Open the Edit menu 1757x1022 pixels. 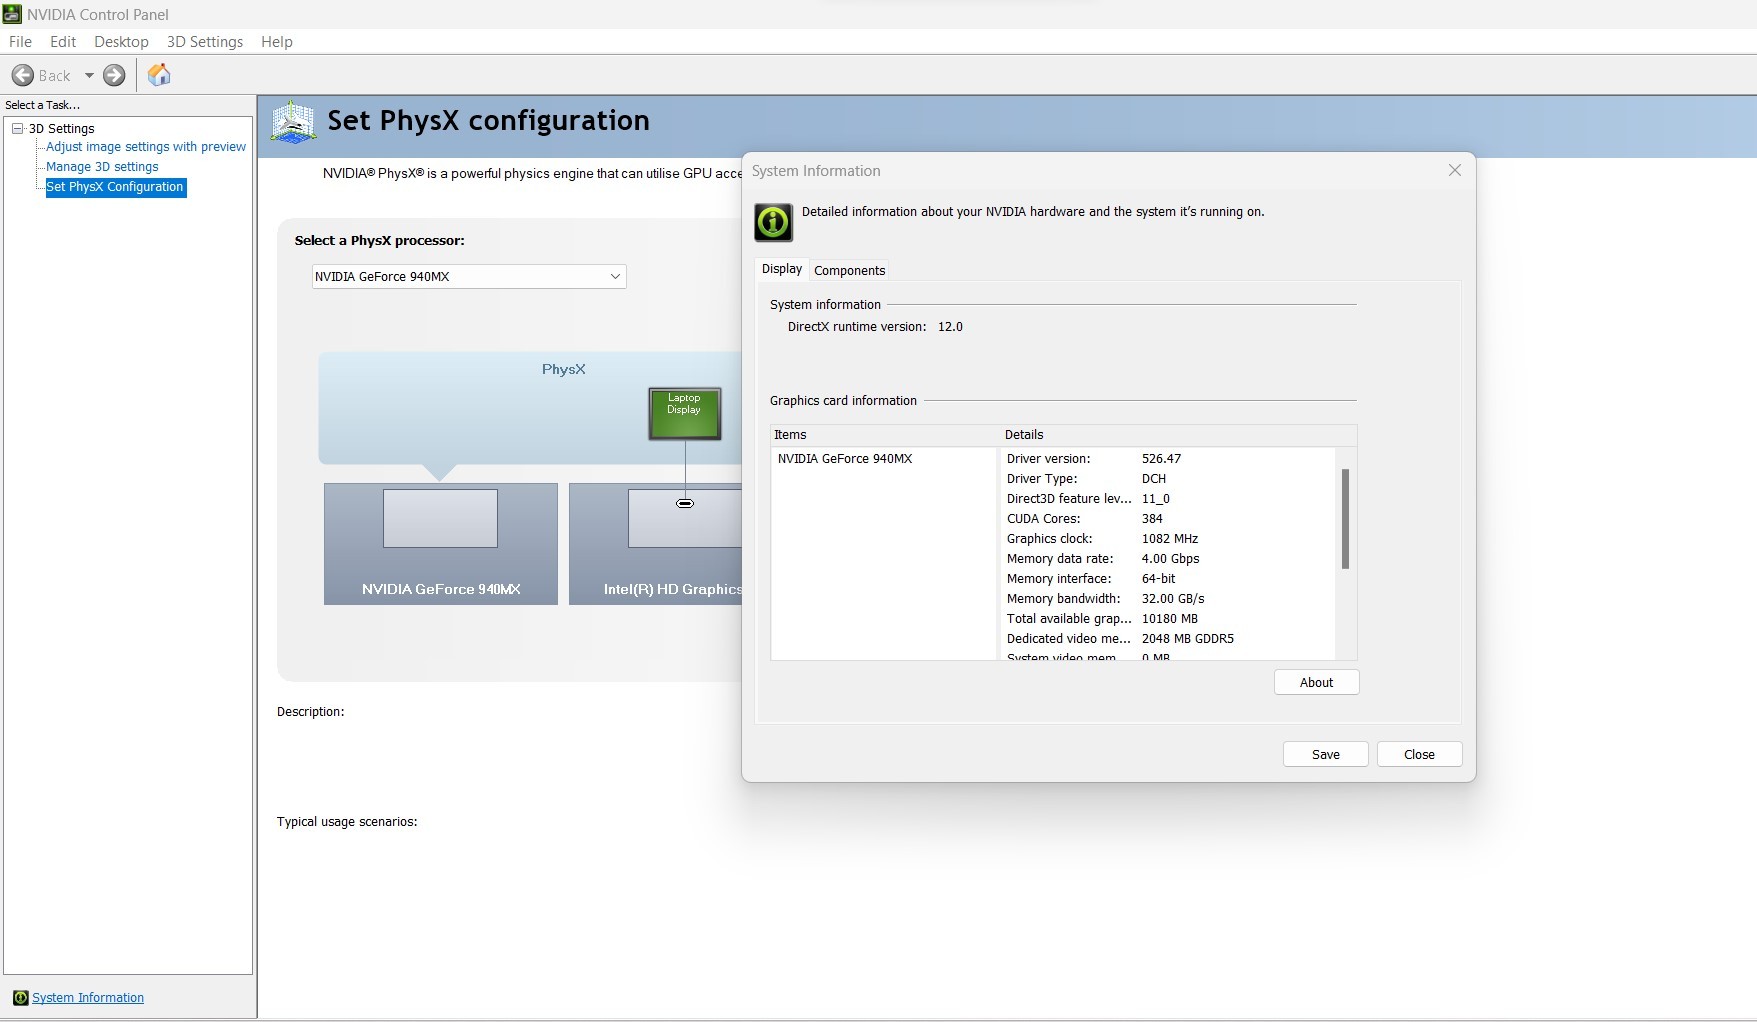63,42
